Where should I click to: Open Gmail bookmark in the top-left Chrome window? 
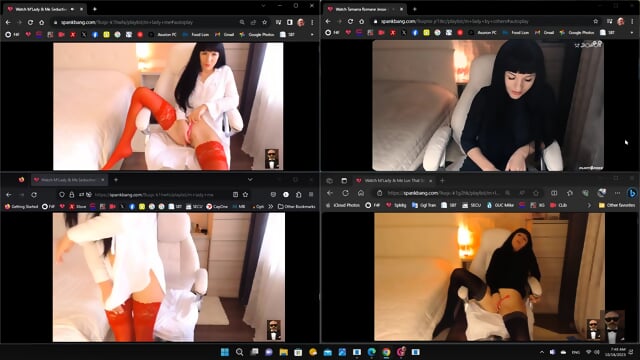224,34
